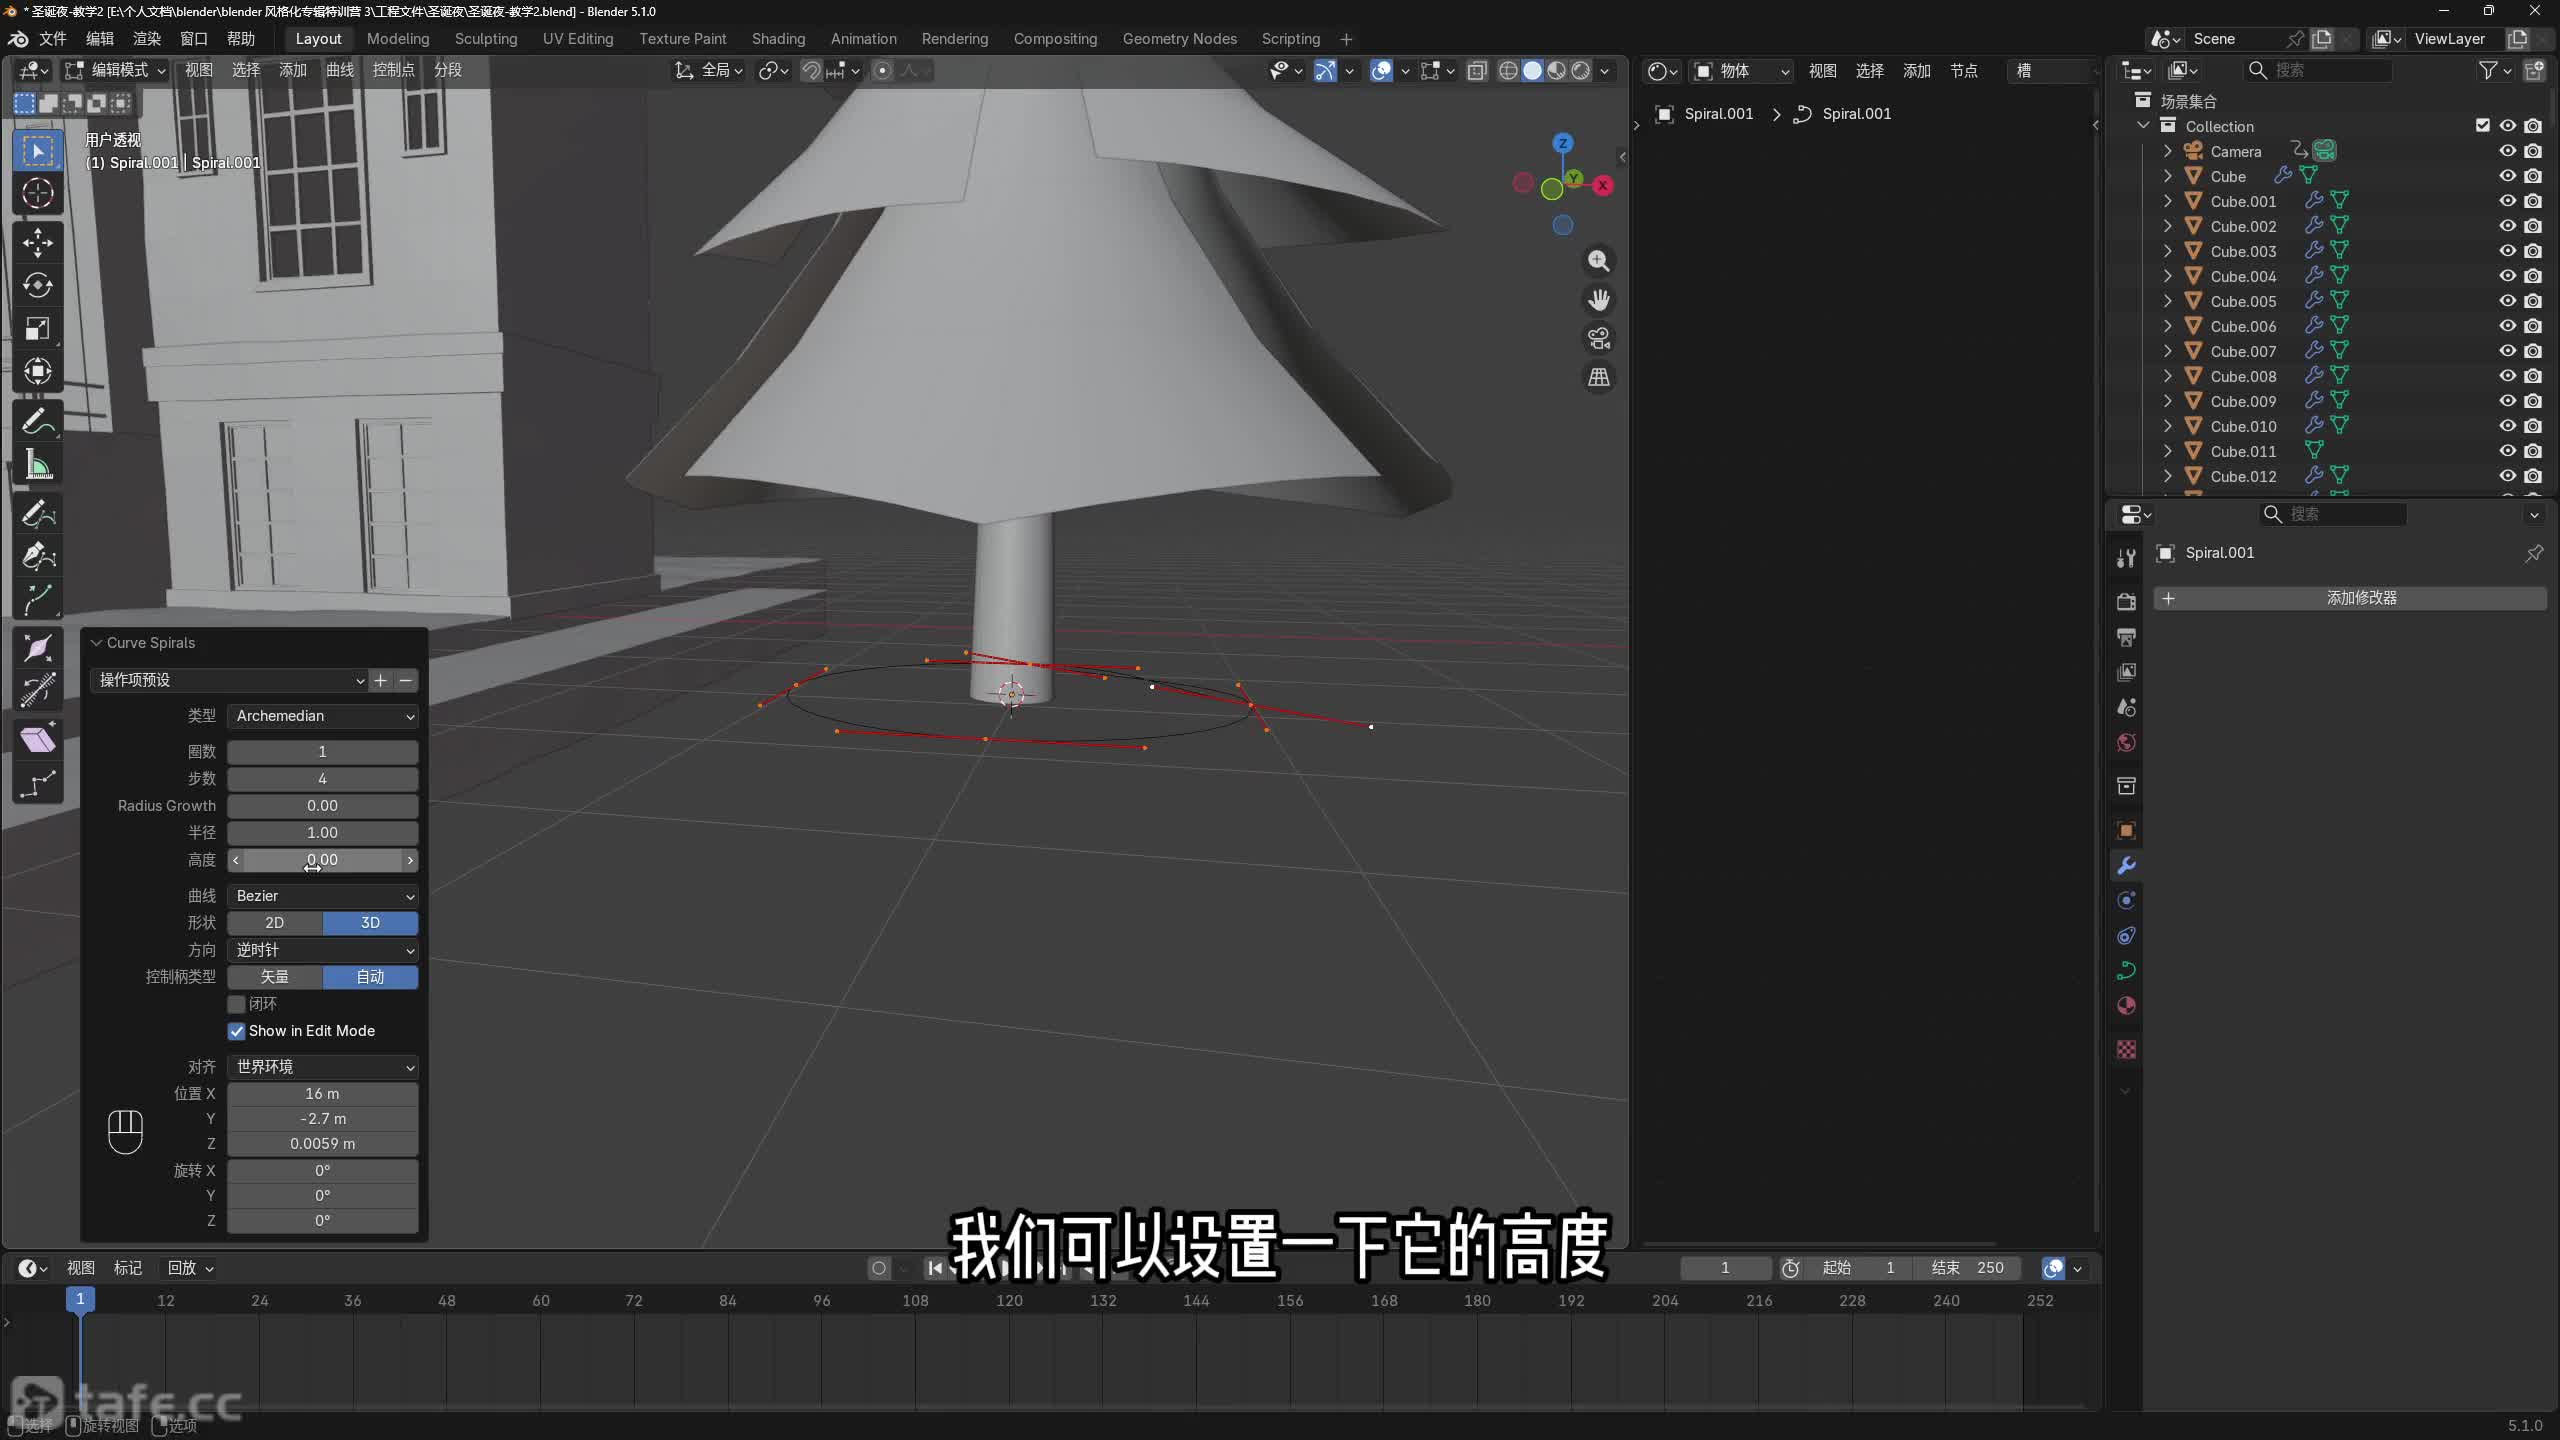Activate the 3D Cursor tool
Image resolution: width=2560 pixels, height=1440 pixels.
pyautogui.click(x=38, y=193)
